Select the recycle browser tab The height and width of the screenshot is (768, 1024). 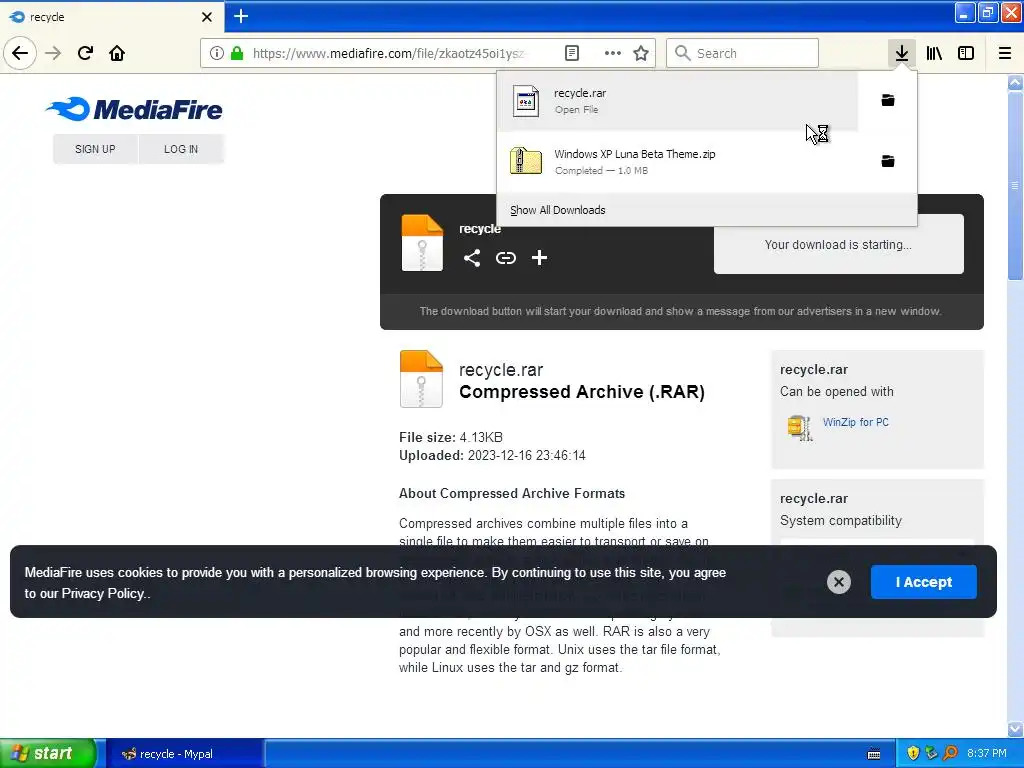[112, 17]
